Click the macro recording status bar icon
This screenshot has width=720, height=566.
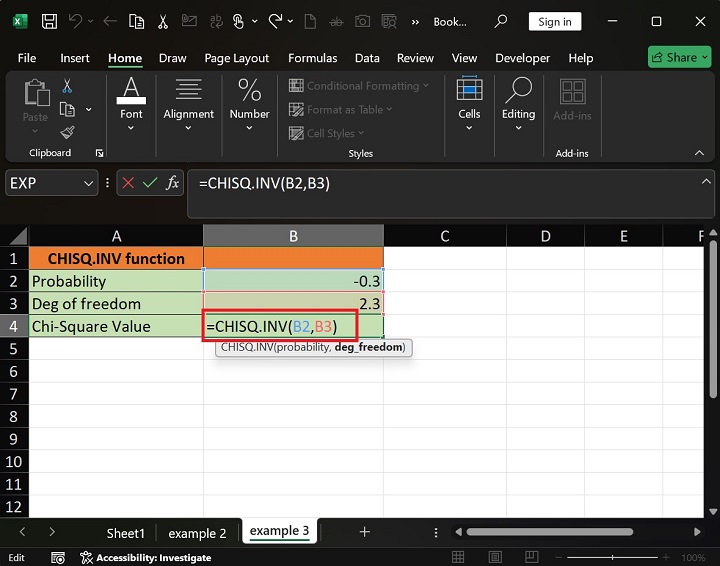click(58, 558)
